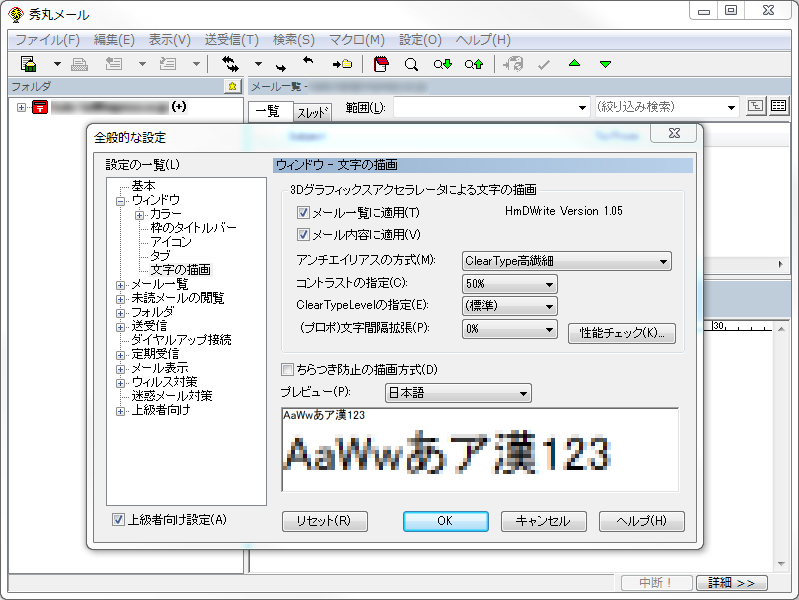Click the green down triangle icon
The width and height of the screenshot is (799, 600).
tap(605, 64)
